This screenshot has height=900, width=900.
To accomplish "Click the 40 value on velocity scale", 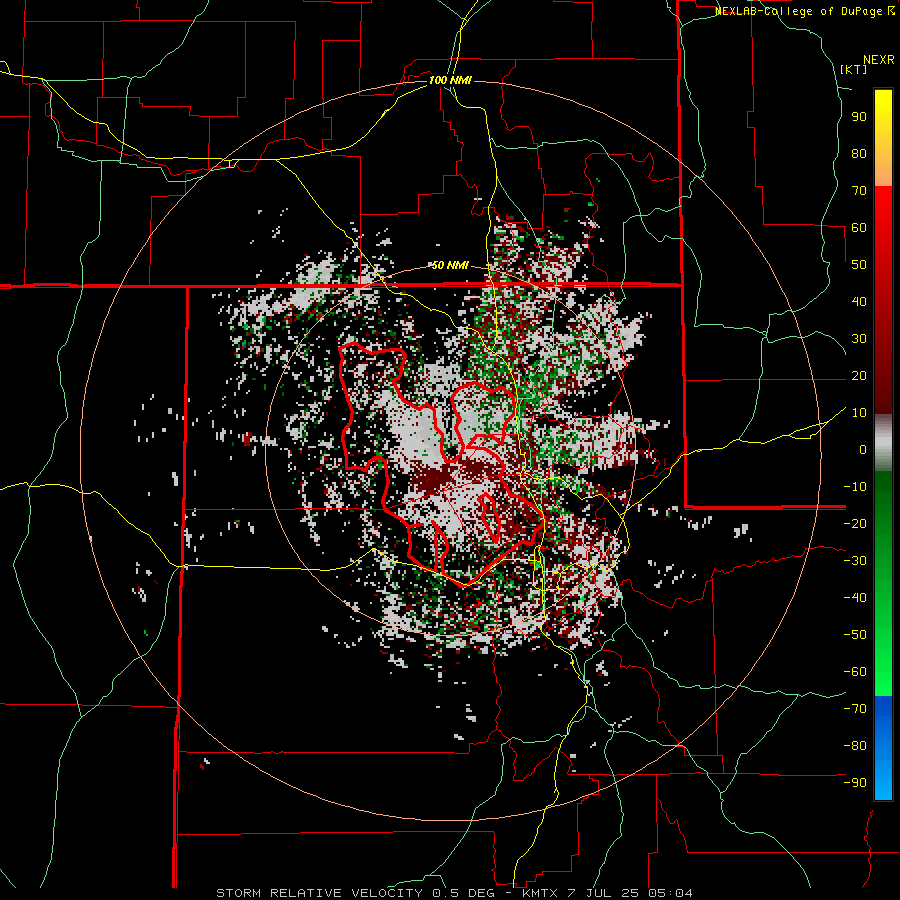I will tap(859, 302).
